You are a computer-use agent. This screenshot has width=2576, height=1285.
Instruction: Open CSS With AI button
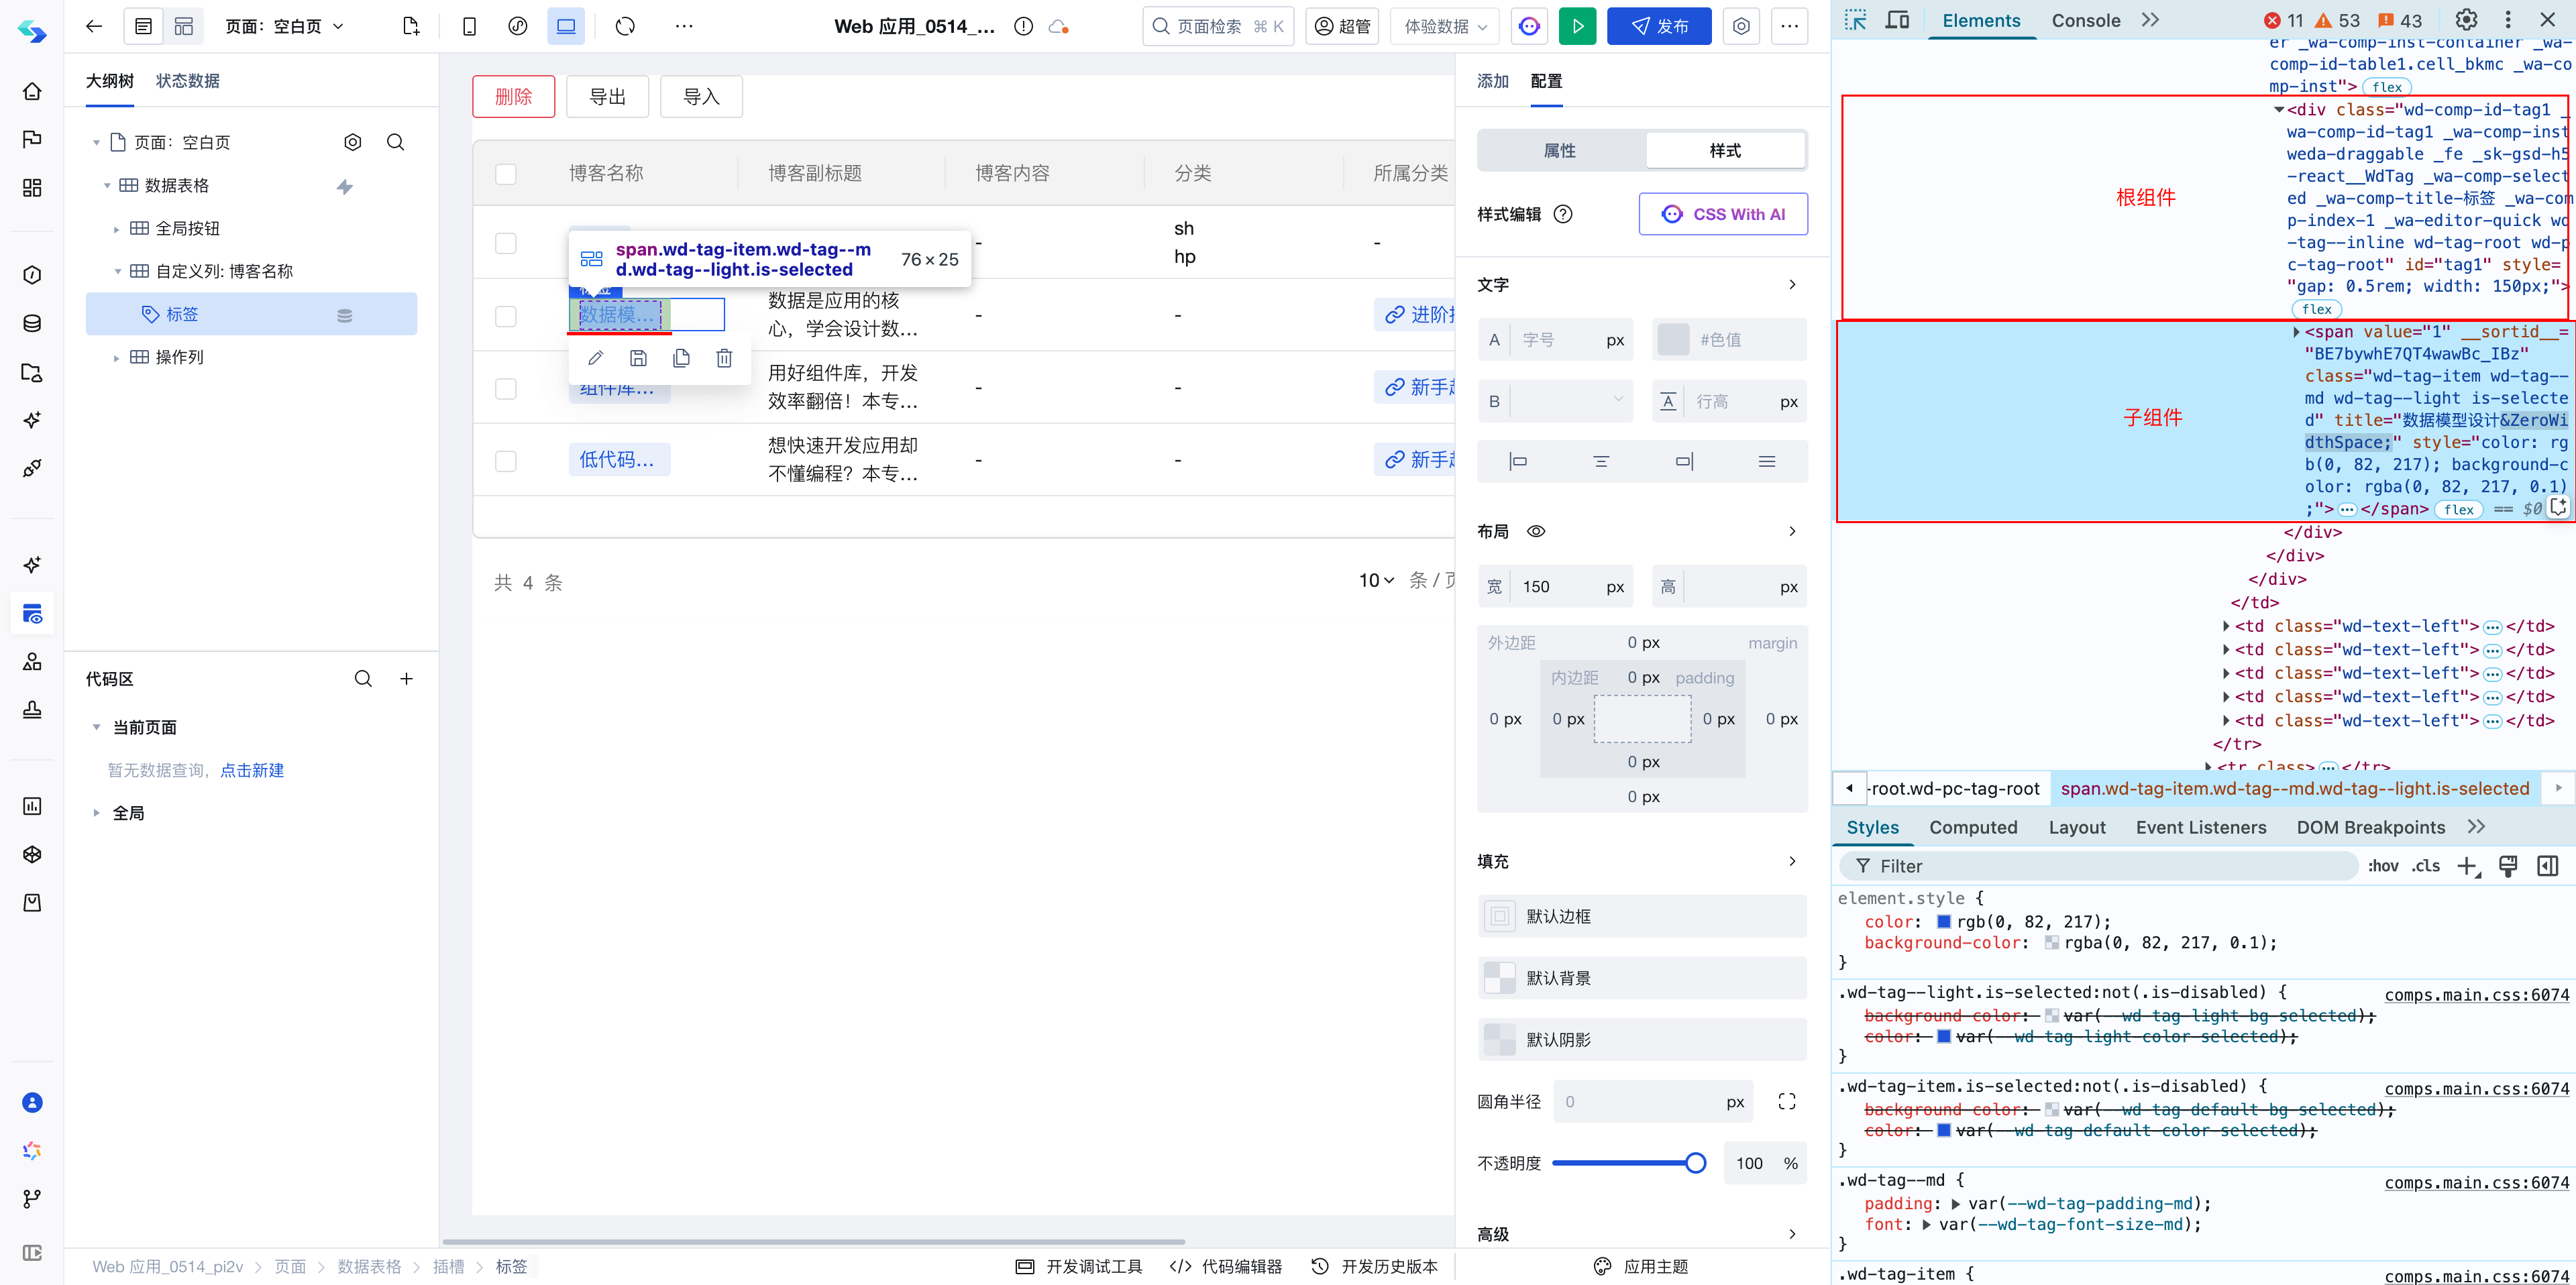tap(1723, 214)
